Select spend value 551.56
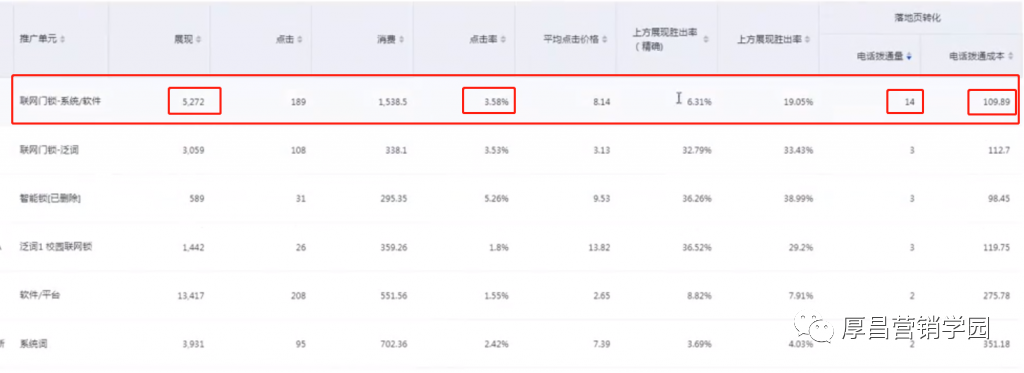 click(394, 295)
